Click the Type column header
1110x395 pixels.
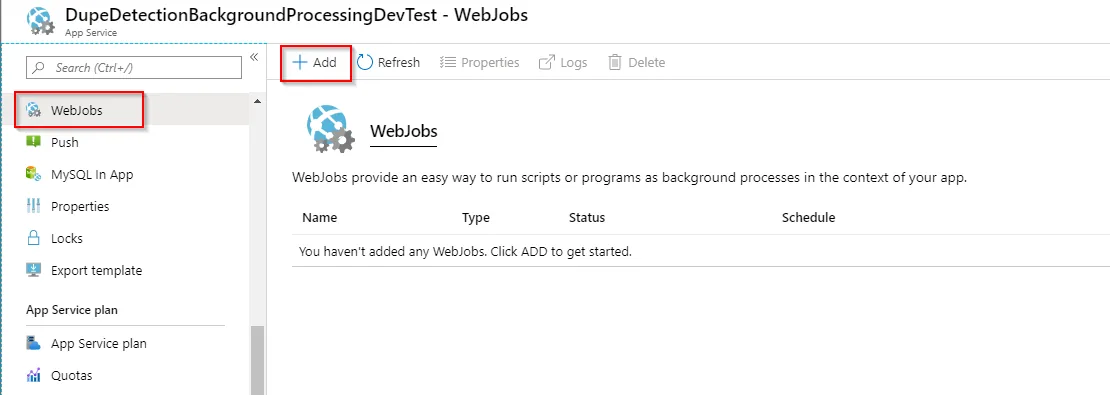[x=476, y=217]
